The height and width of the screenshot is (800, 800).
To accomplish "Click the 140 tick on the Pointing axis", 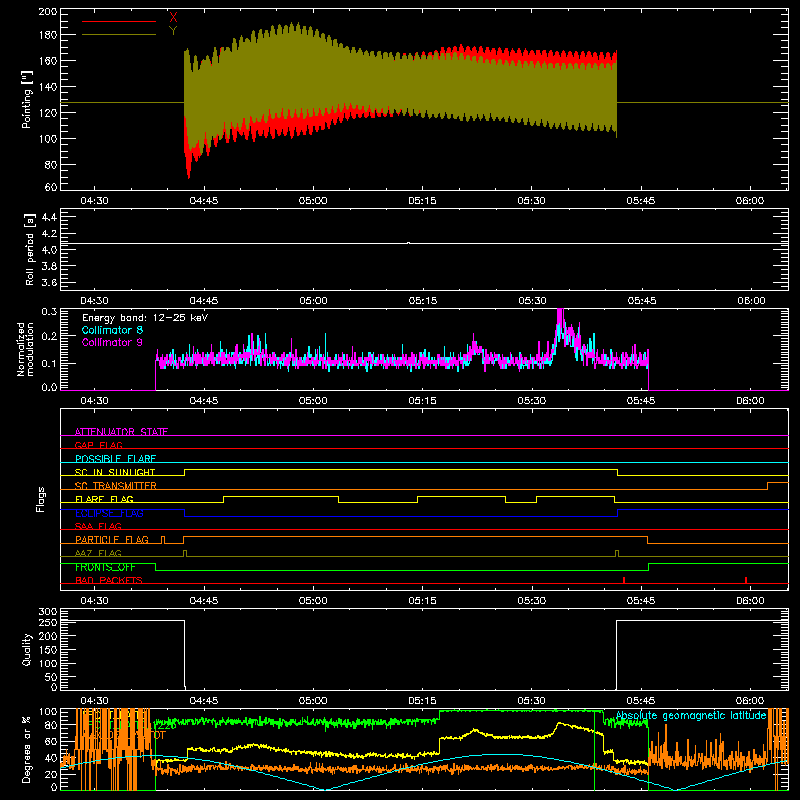I will coord(47,87).
